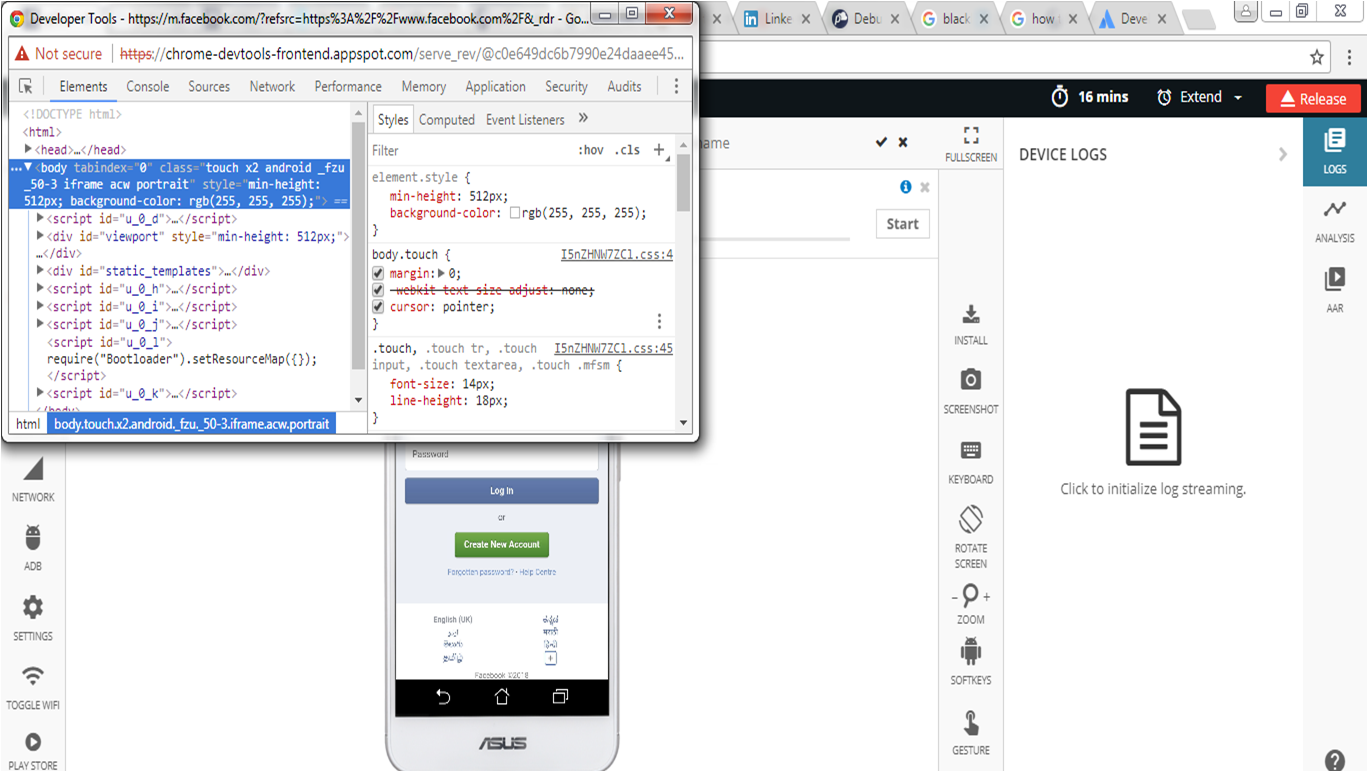Screen dimensions: 1368x772
Task: Tap Log In on the phone screen
Action: point(502,491)
